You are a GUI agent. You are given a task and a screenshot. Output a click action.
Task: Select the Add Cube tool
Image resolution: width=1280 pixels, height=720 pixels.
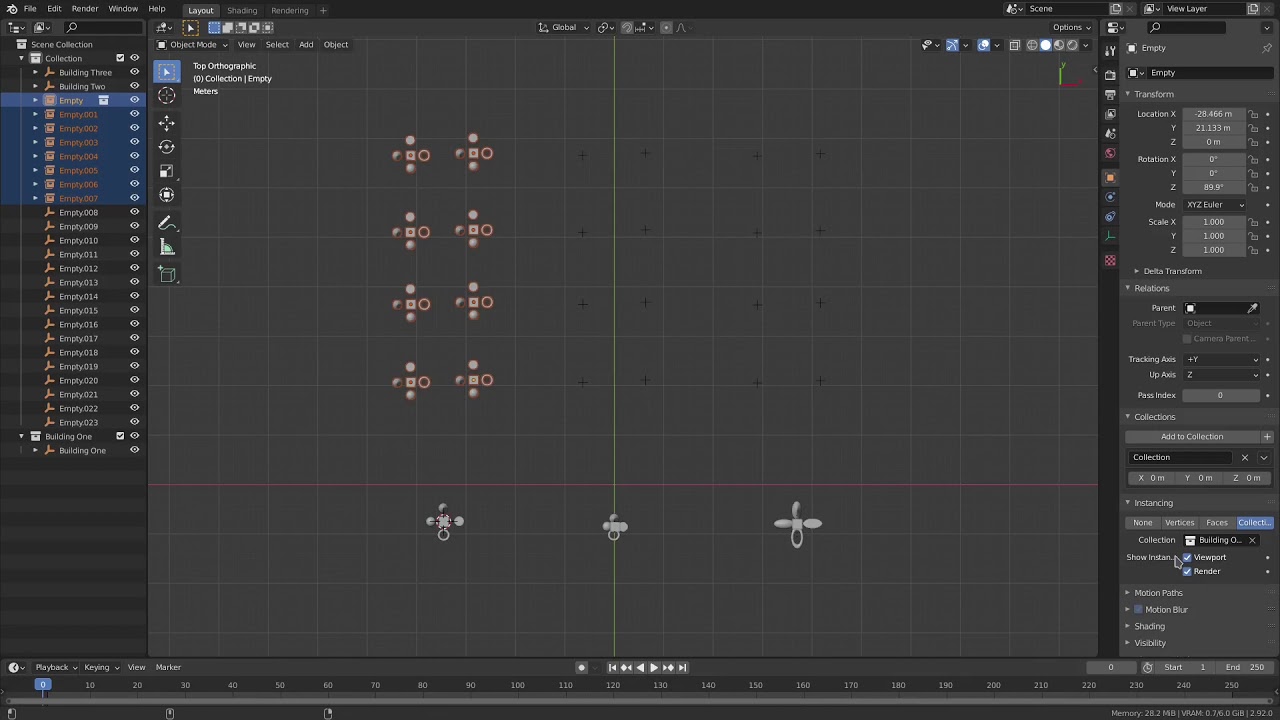point(167,275)
